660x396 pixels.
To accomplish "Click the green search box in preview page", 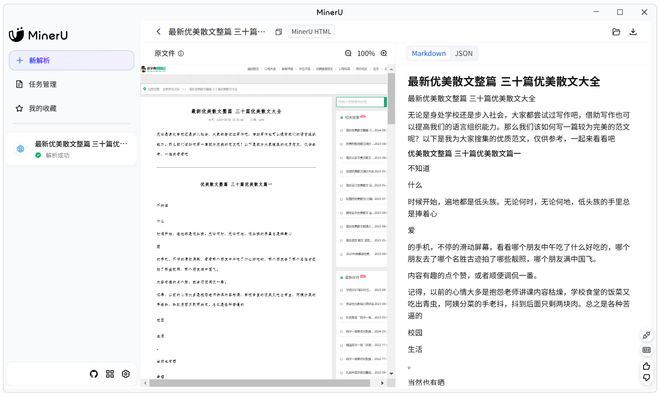I will 361,102.
